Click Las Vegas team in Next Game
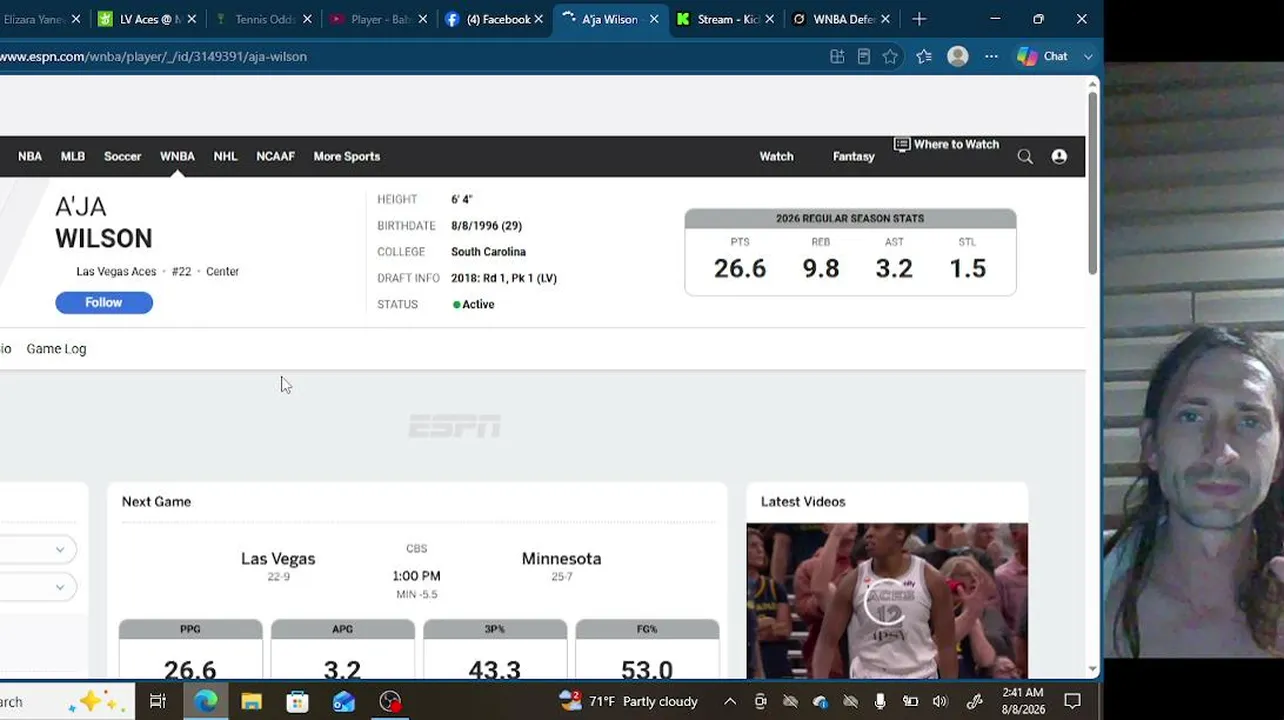 278,559
